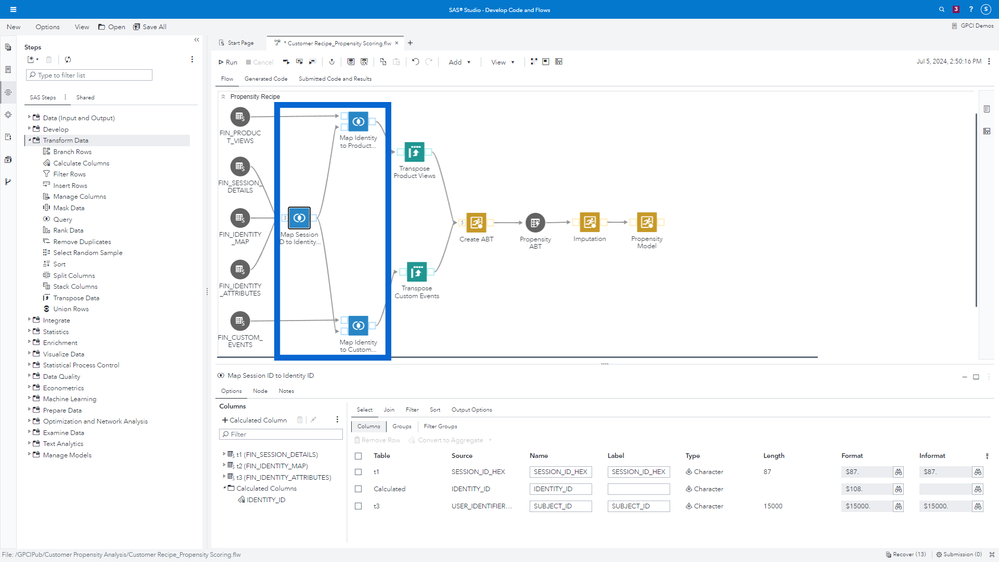Image resolution: width=999 pixels, height=562 pixels.
Task: Switch to the Generated Code tab
Action: [x=266, y=79]
